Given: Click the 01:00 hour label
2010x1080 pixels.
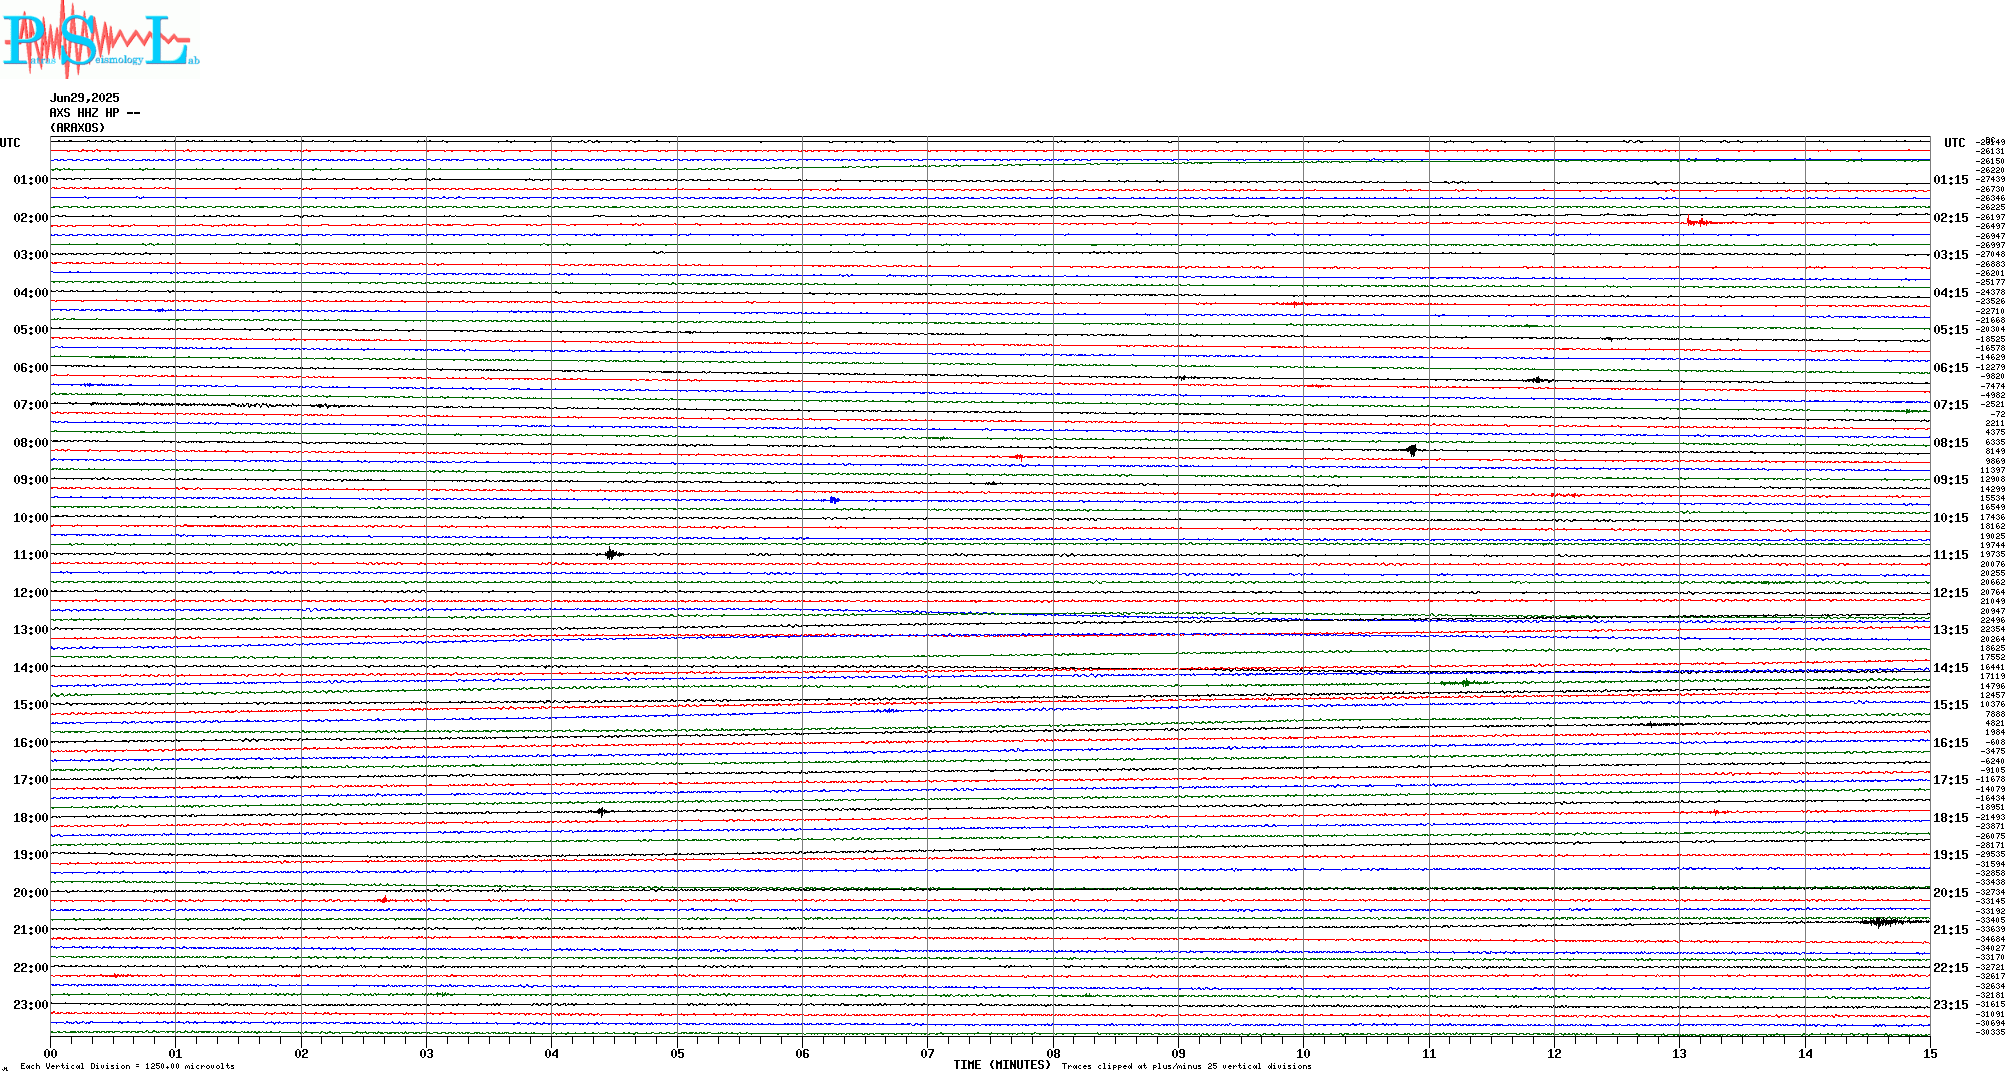Looking at the screenshot, I should (31, 180).
